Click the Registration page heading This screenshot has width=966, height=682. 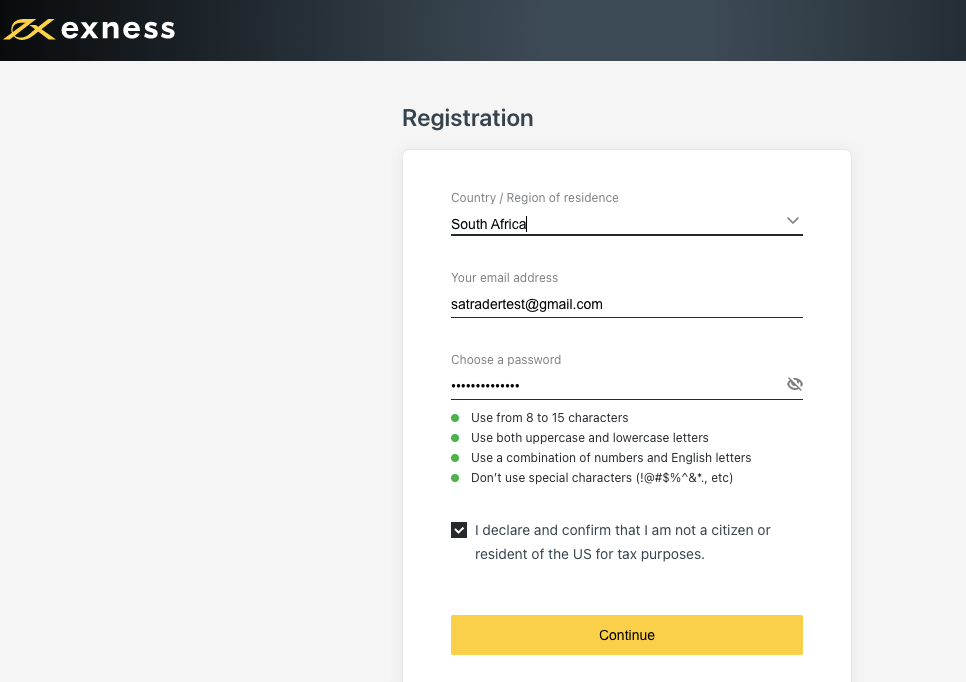click(468, 118)
